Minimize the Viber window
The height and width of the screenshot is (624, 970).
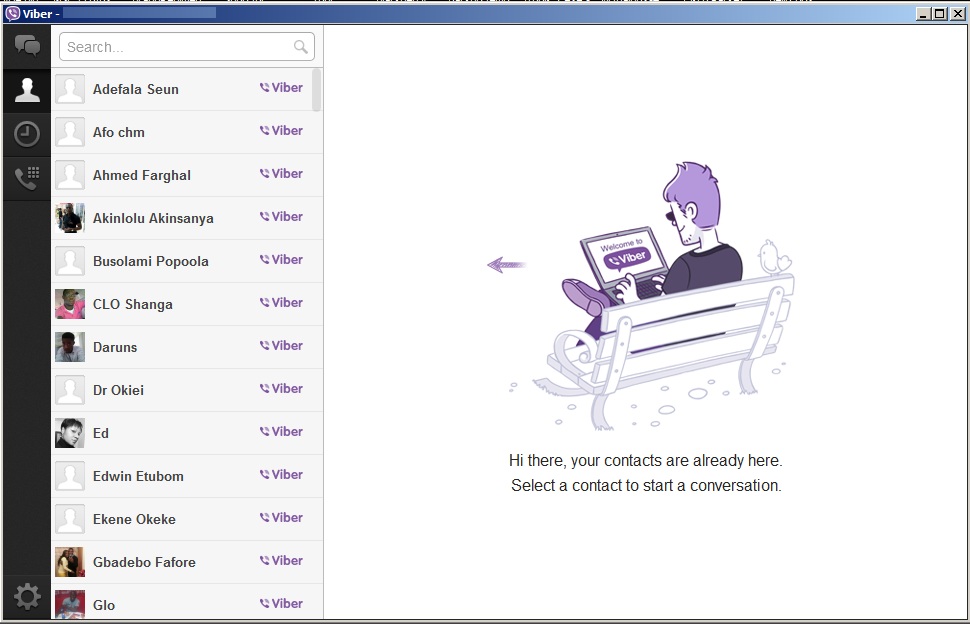tap(923, 14)
